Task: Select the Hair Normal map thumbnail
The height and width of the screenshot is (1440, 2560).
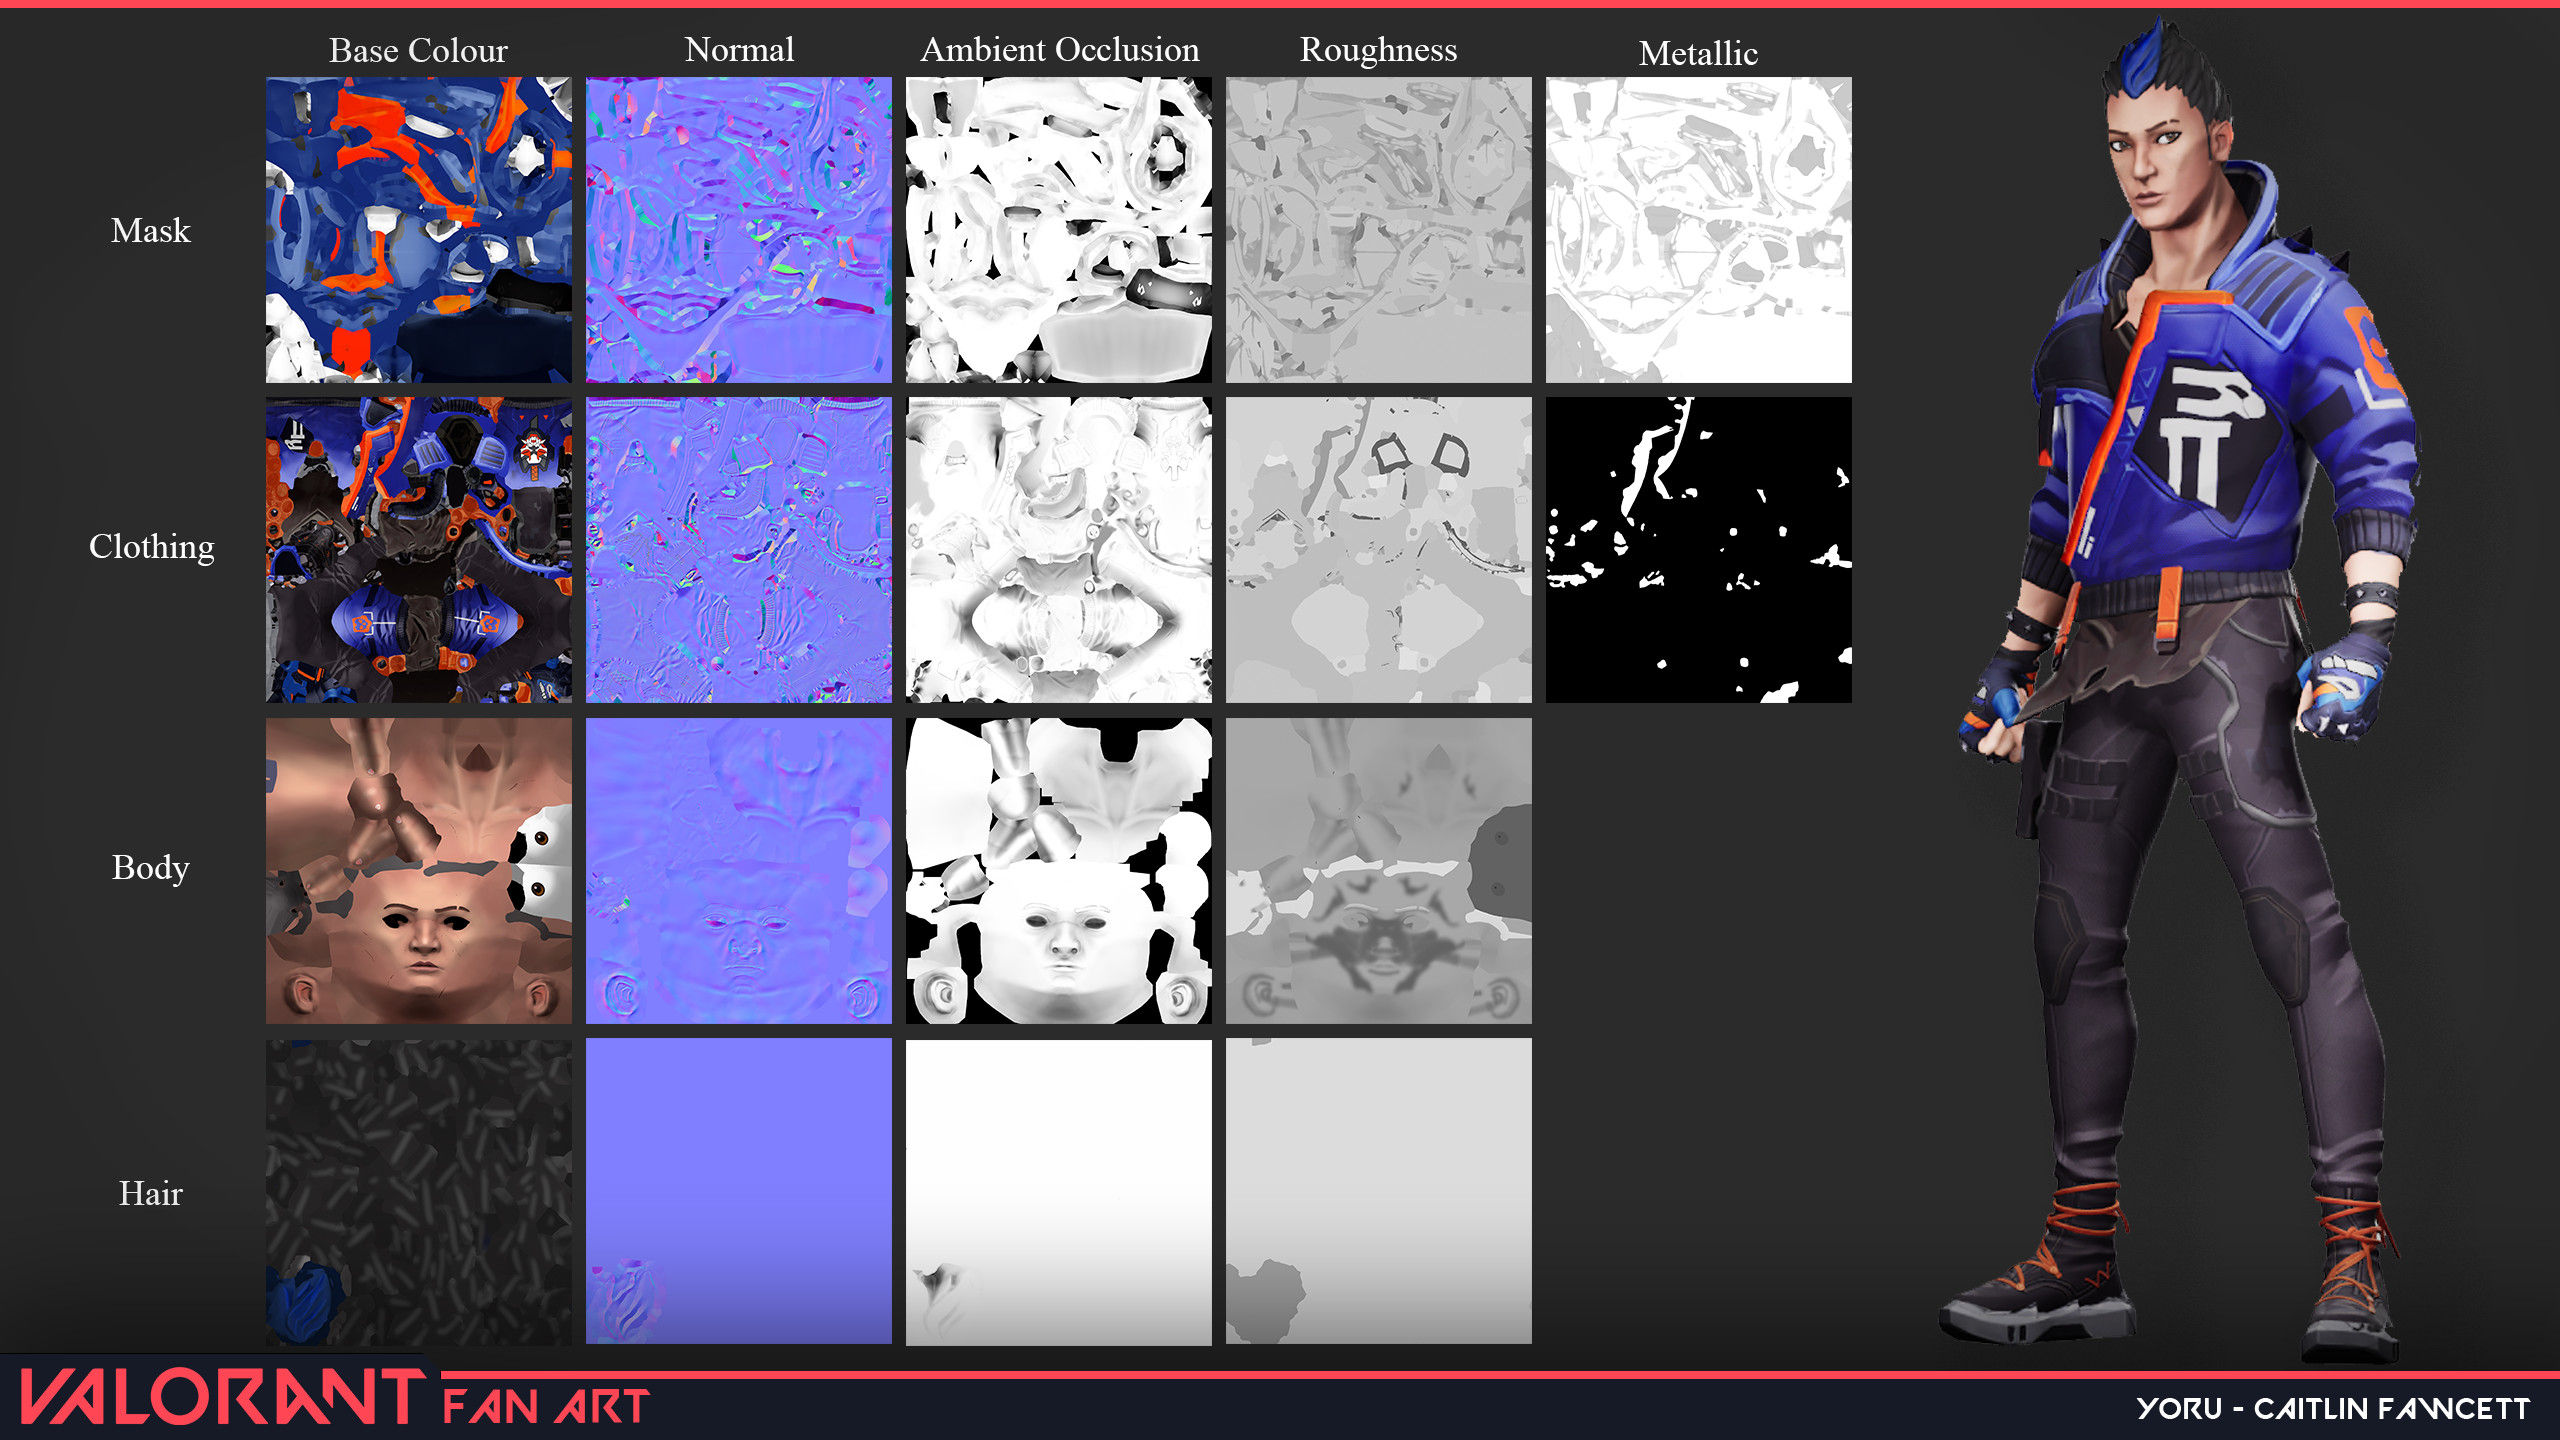Action: click(x=739, y=1191)
